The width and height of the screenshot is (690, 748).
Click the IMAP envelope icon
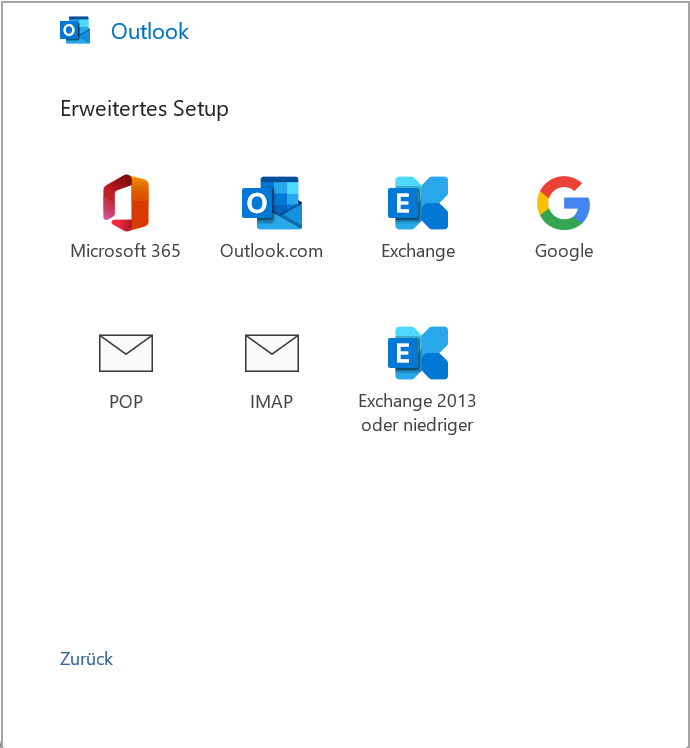(271, 352)
